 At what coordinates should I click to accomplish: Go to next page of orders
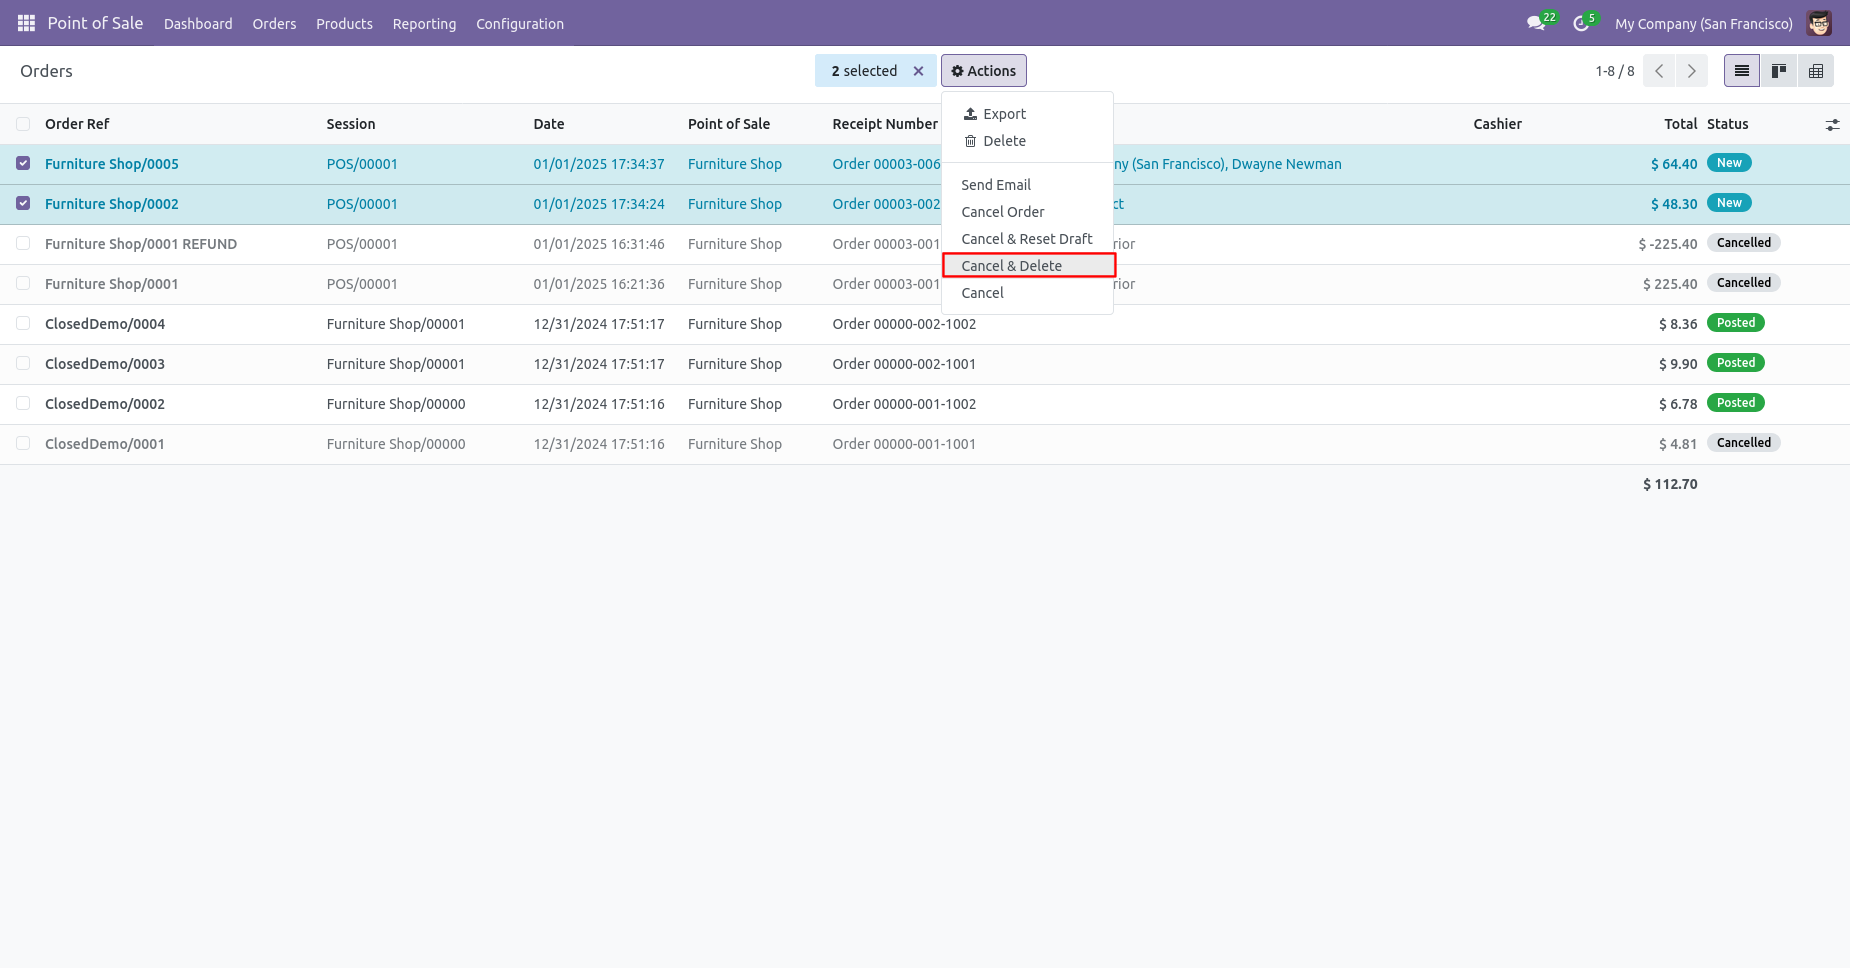[1692, 71]
